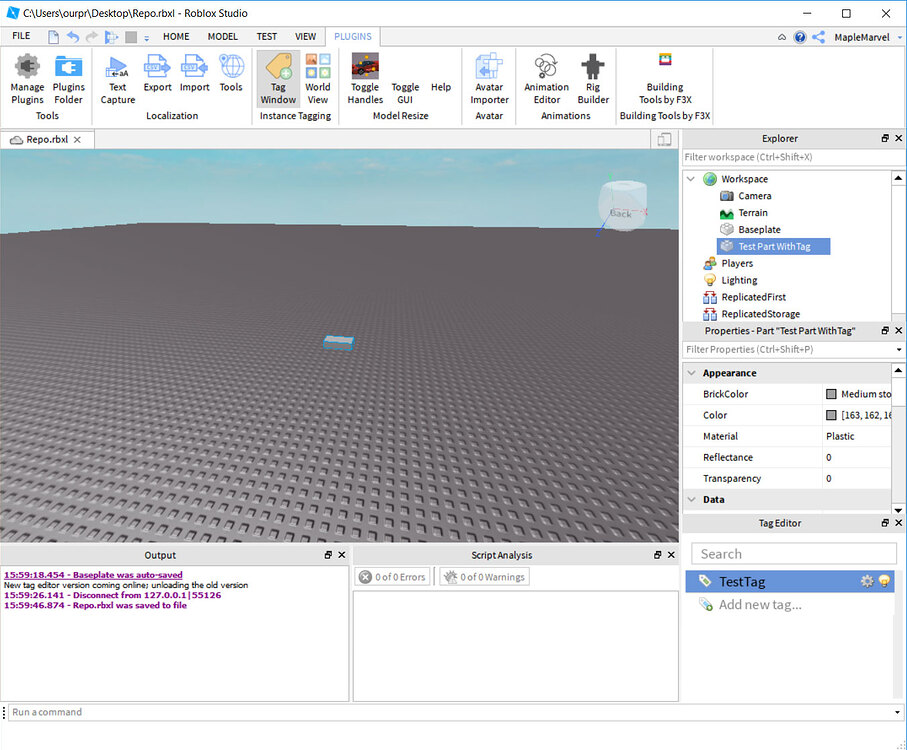The image size is (907, 750).
Task: Toggle Handles in Model Resize section
Action: click(x=364, y=78)
